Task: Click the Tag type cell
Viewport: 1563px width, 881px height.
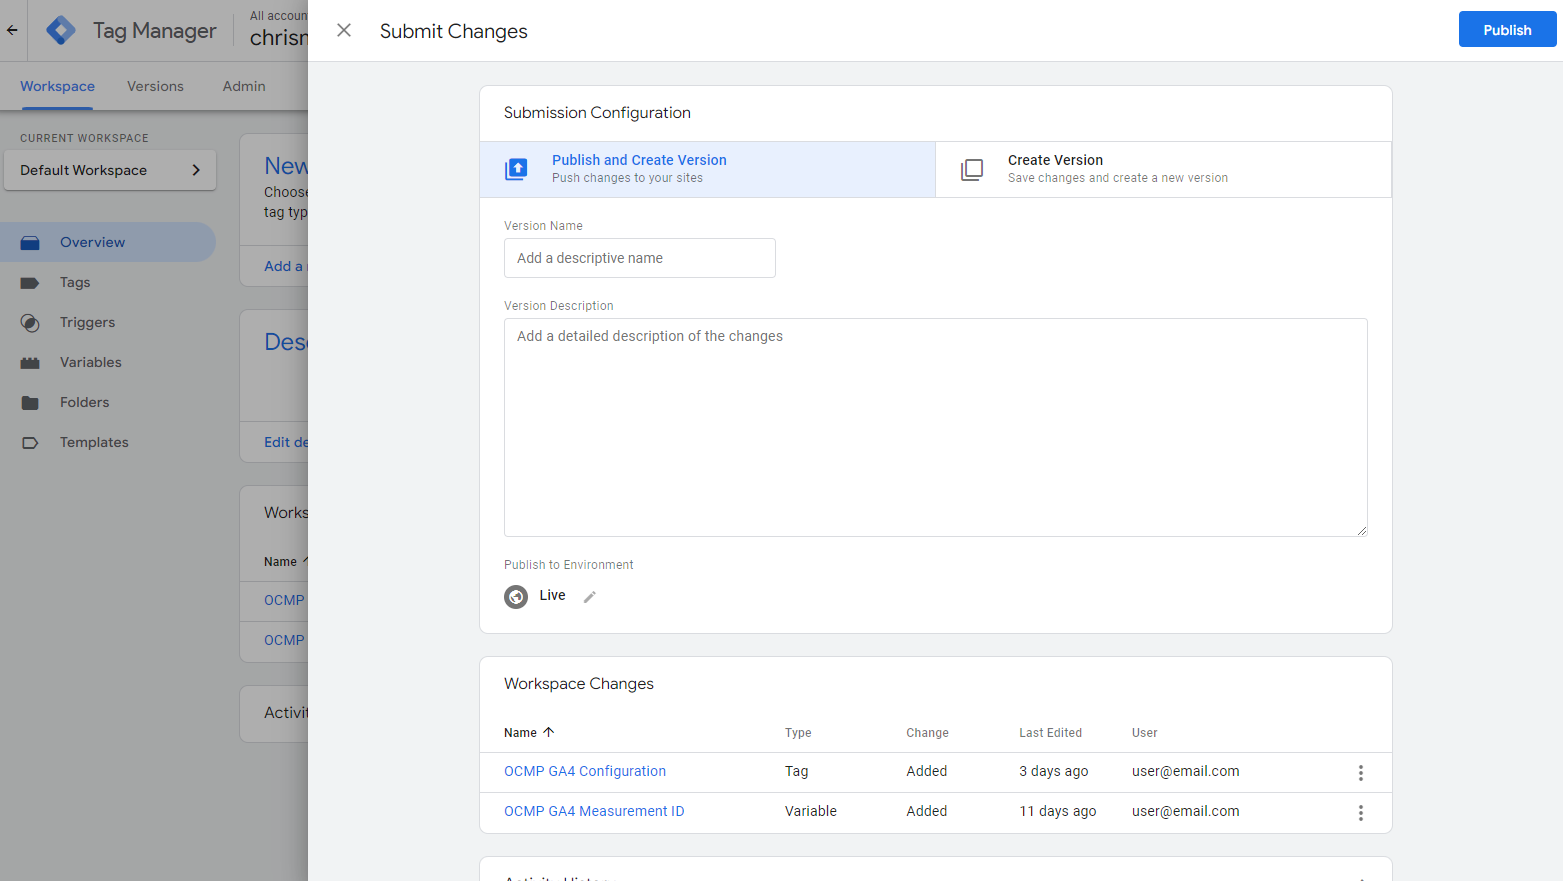Action: pyautogui.click(x=796, y=771)
